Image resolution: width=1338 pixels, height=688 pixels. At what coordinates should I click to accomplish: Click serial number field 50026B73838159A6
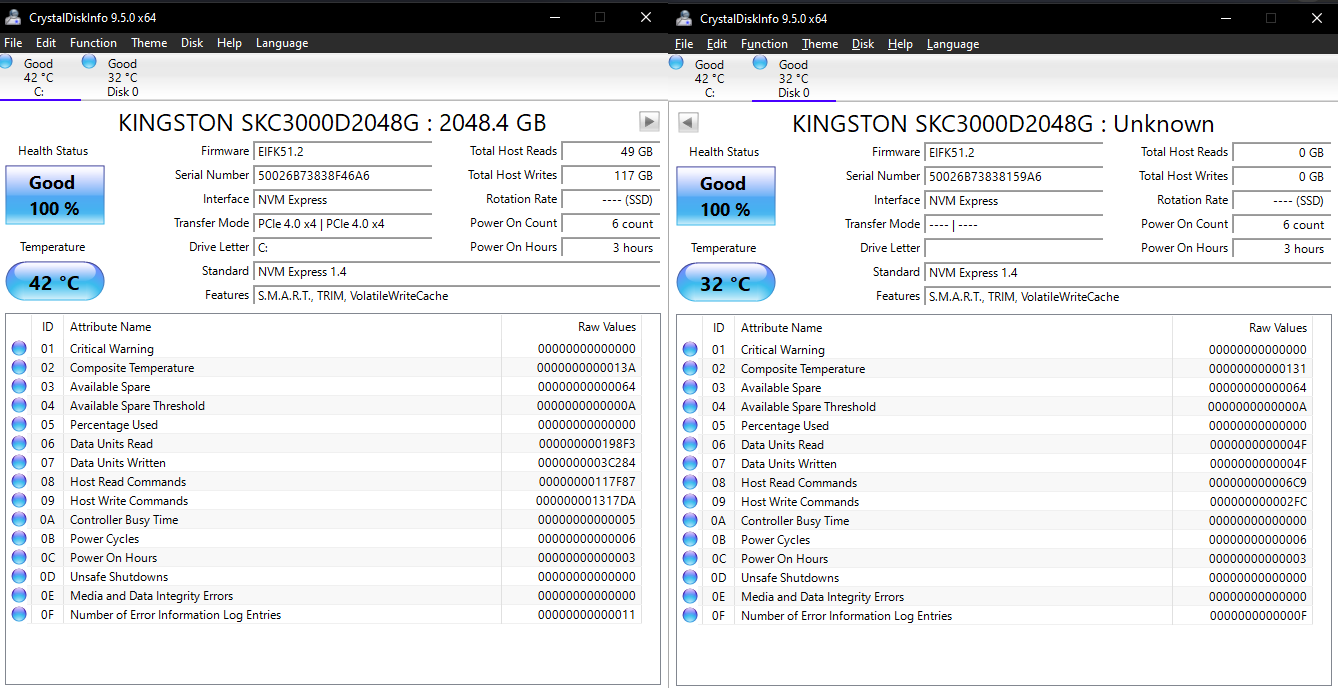(x=1014, y=176)
